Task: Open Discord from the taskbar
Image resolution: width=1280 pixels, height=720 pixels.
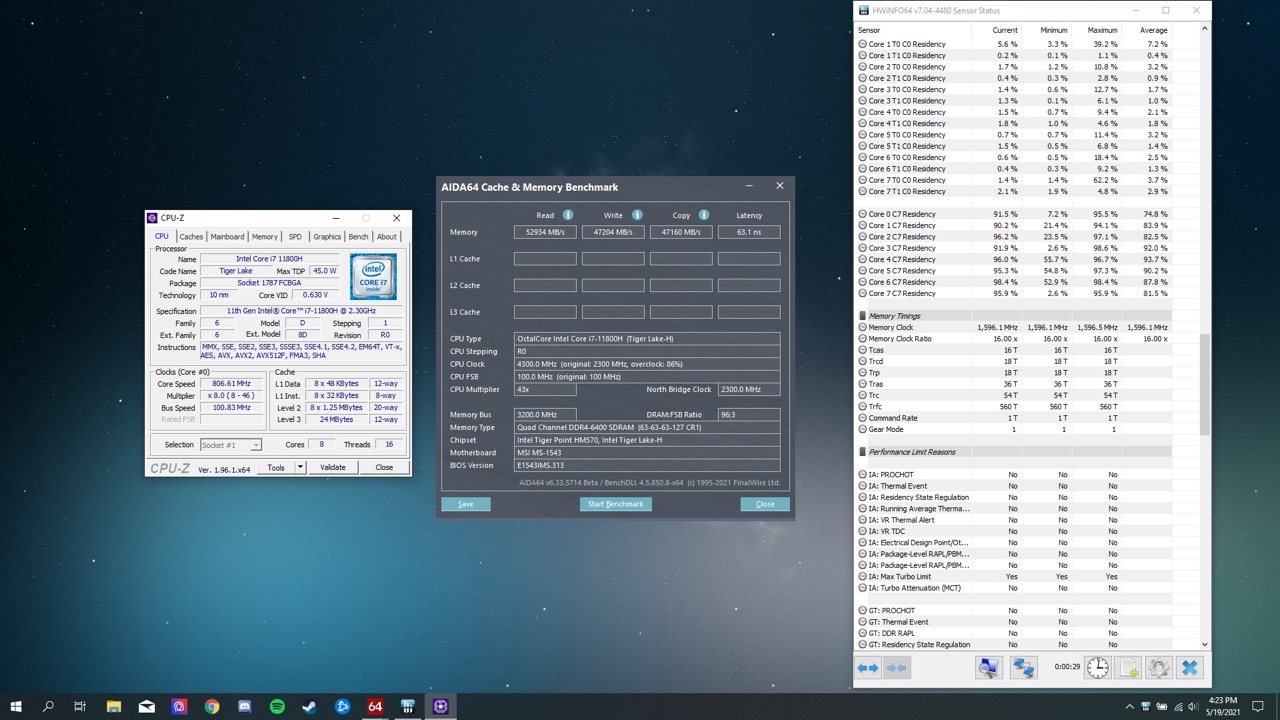Action: click(x=245, y=706)
